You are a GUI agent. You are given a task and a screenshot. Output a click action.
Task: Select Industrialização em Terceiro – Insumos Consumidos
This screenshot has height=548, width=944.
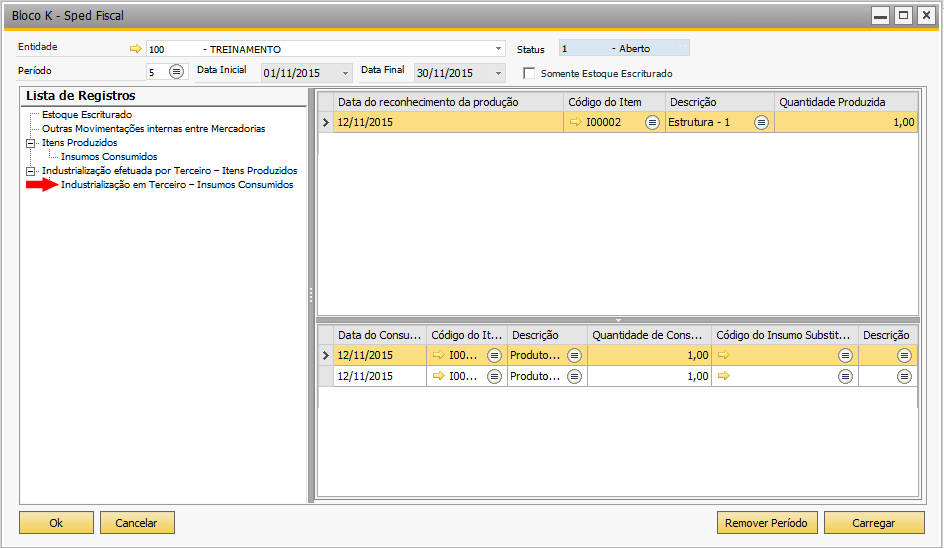point(177,184)
